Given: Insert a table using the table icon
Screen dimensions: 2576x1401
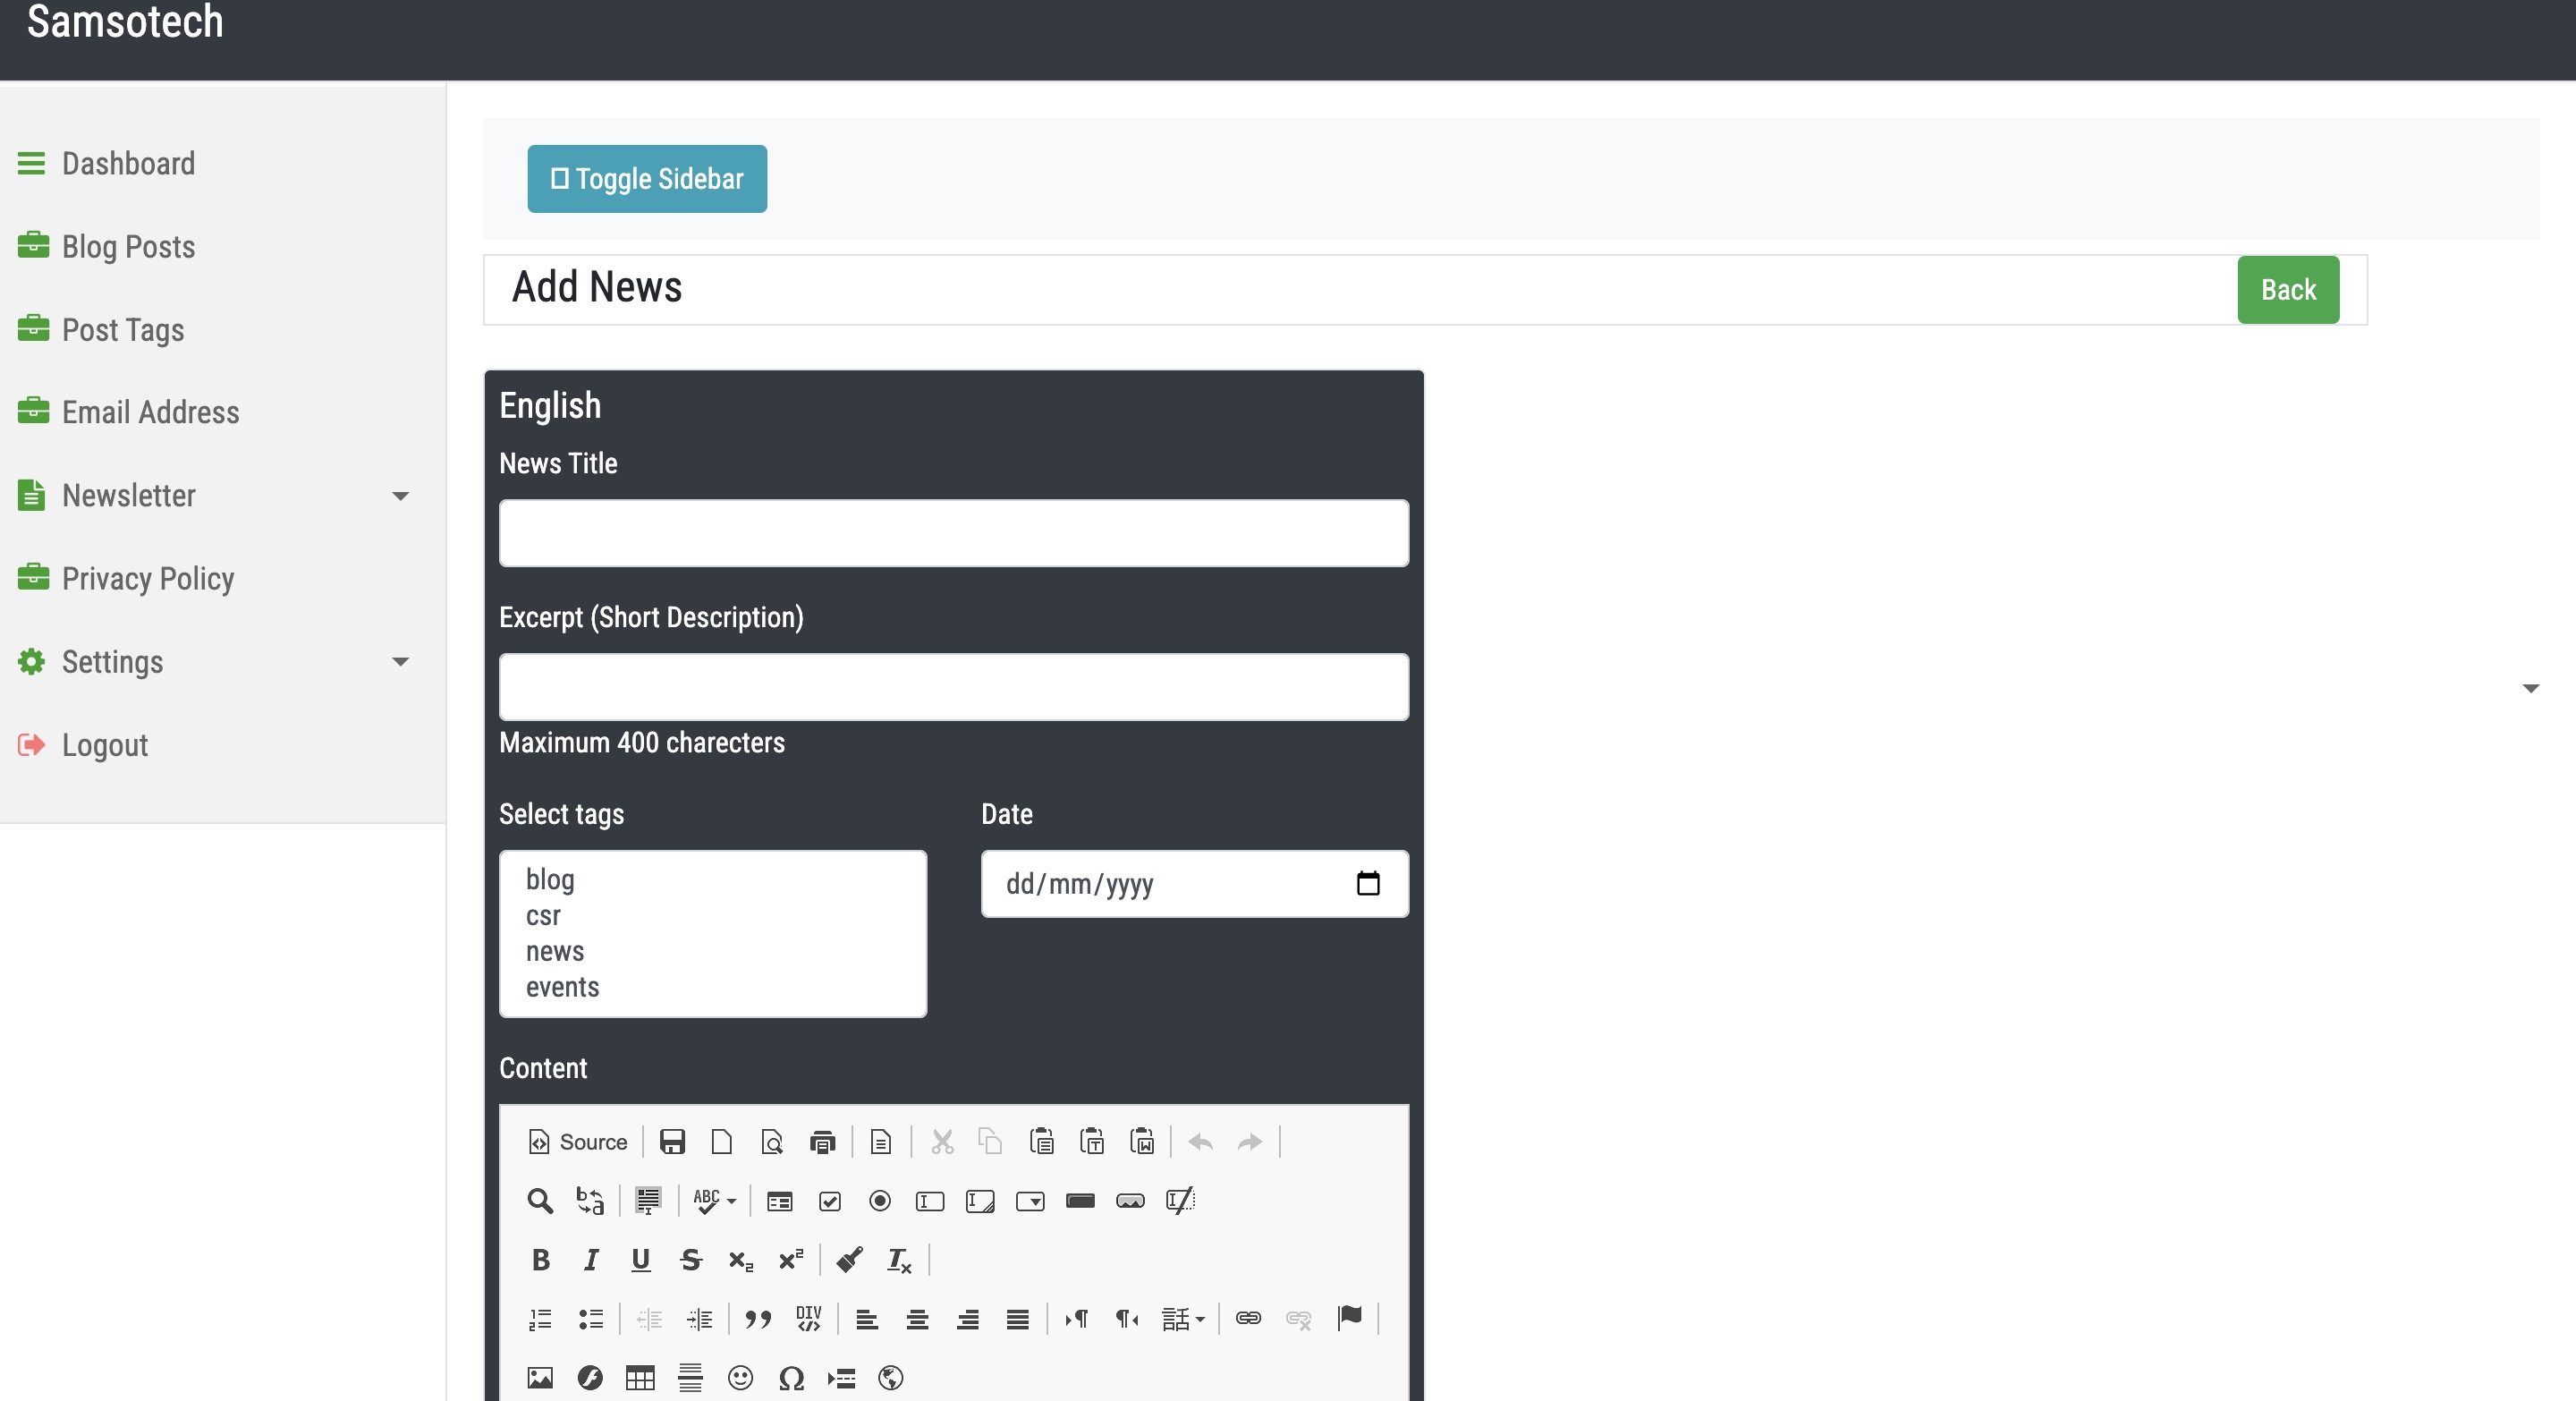Looking at the screenshot, I should [640, 1378].
